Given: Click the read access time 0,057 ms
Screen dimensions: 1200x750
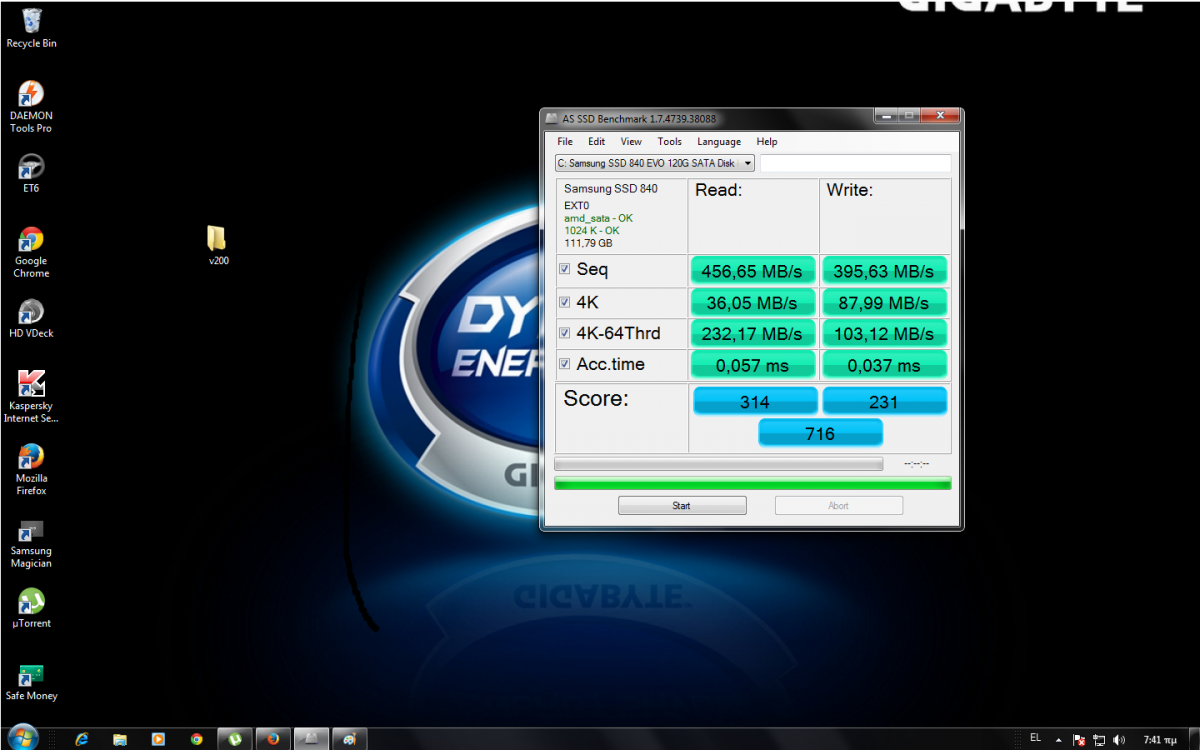Looking at the screenshot, I should coord(753,365).
